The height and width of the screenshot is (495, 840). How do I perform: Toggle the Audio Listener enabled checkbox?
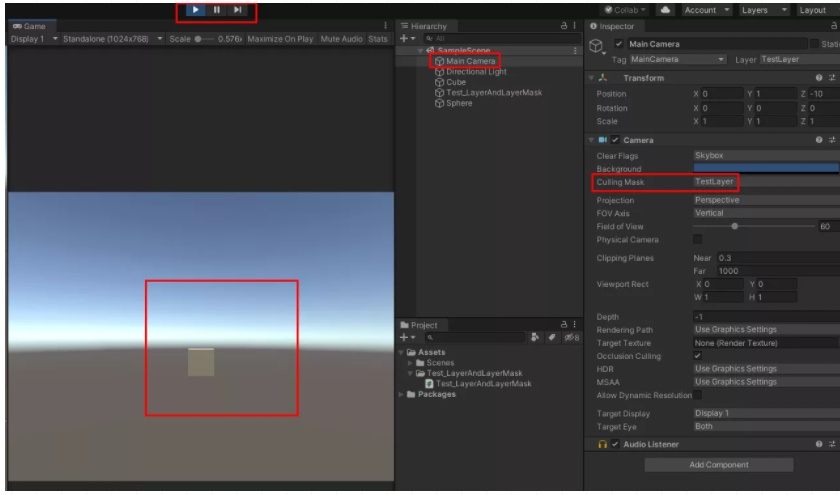point(615,444)
